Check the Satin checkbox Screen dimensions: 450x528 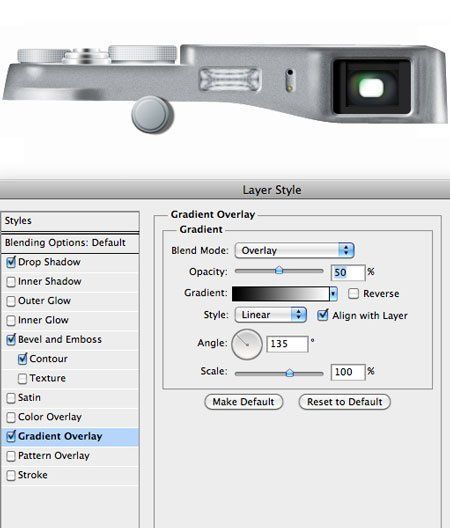pos(11,398)
